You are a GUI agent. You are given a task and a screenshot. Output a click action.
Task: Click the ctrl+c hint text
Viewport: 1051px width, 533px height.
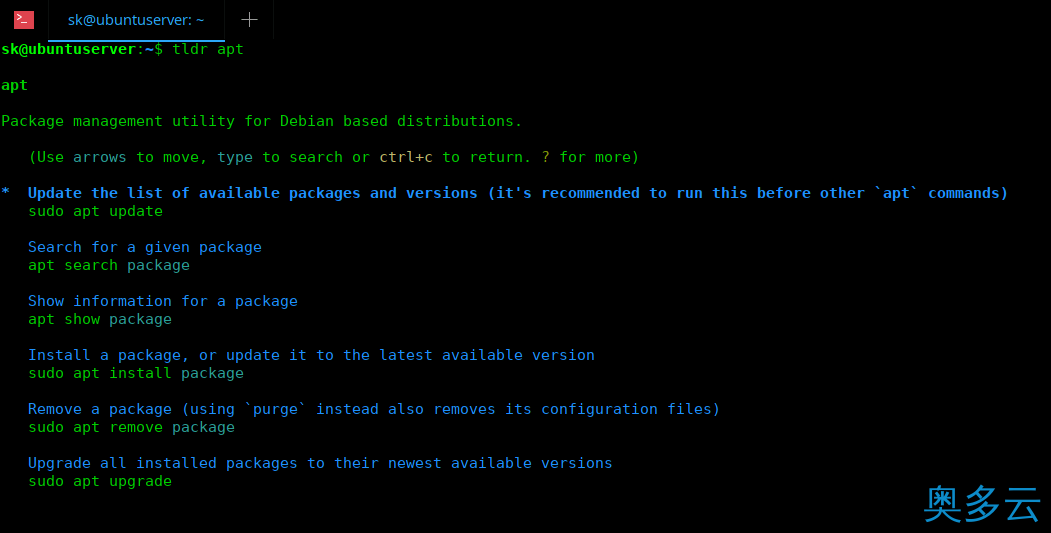(406, 157)
